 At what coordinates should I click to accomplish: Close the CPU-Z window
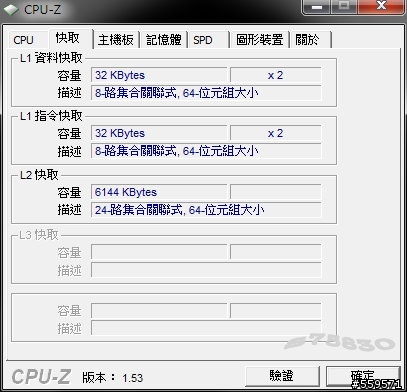(x=381, y=7)
